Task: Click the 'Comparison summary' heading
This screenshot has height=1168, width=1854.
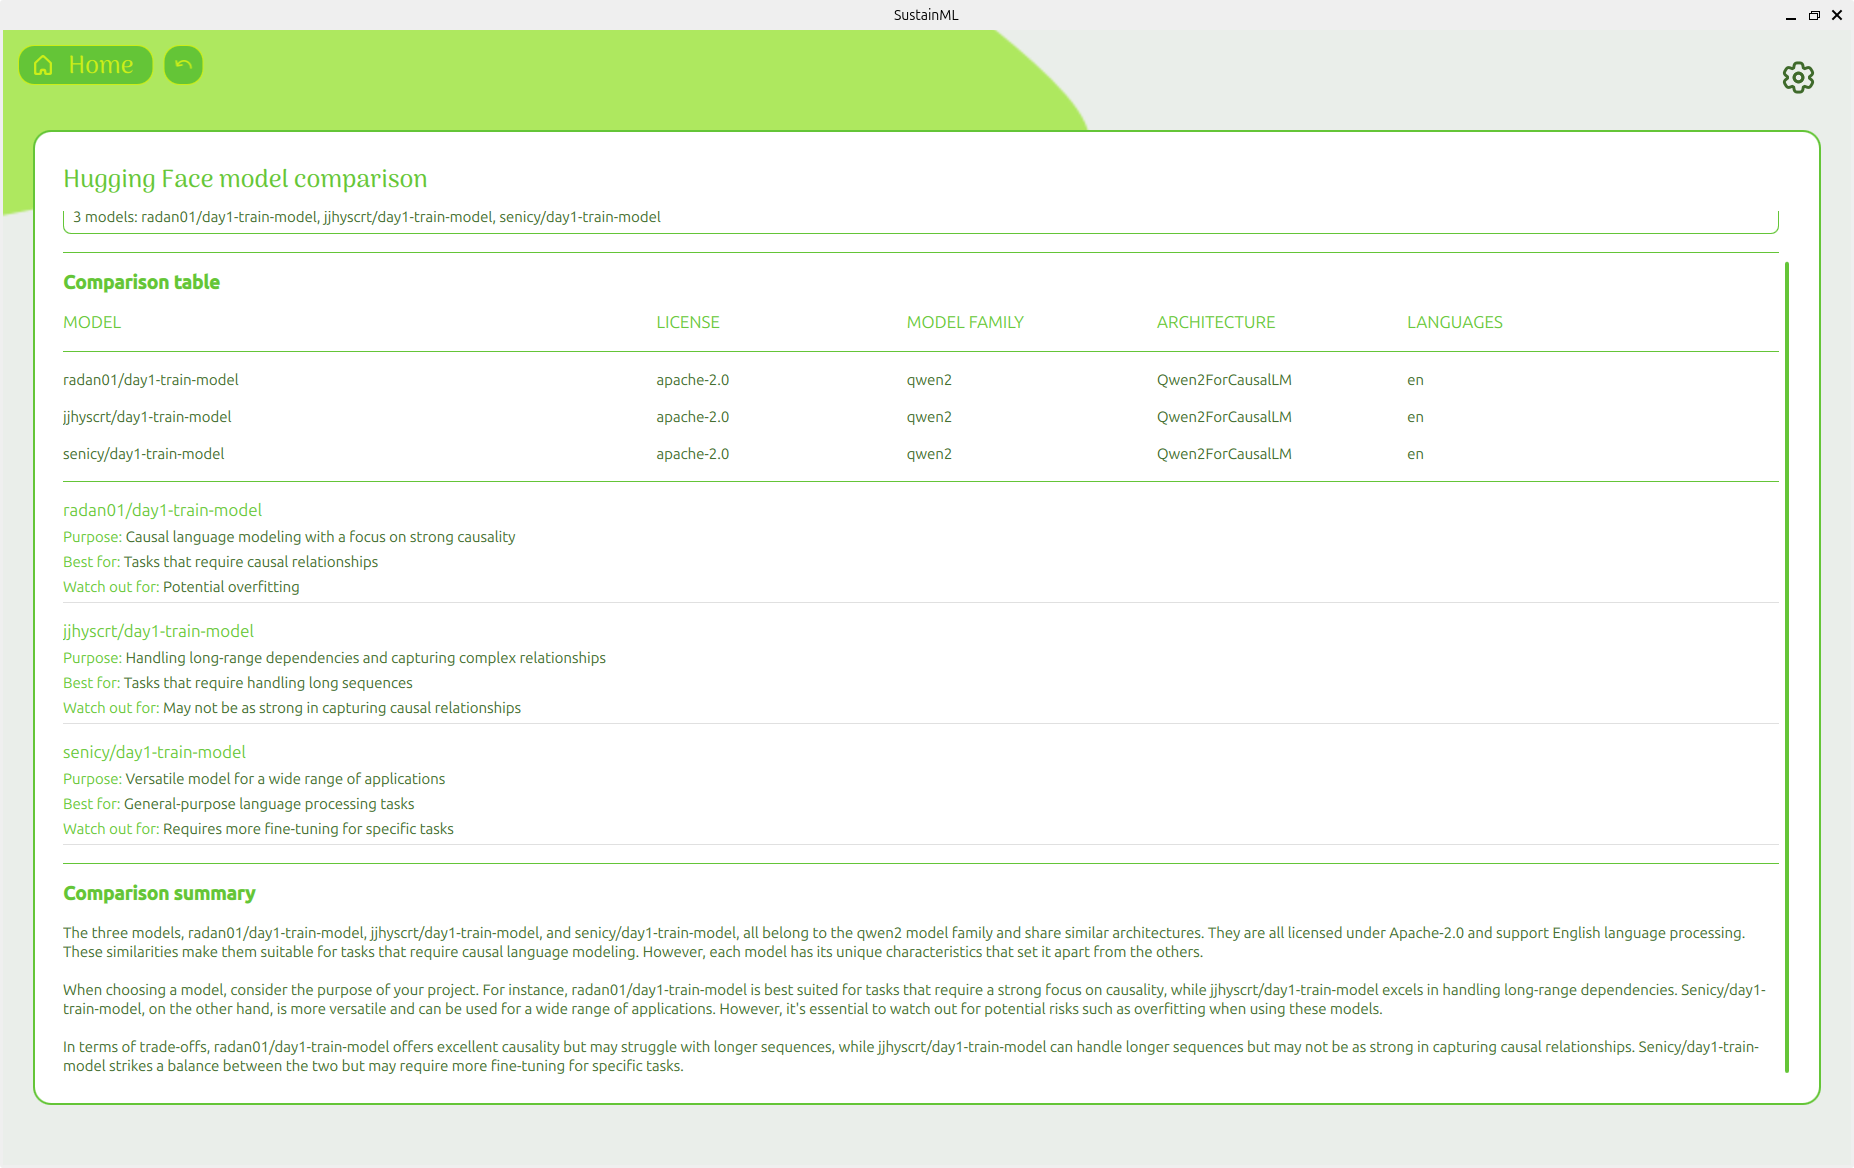Action: click(x=159, y=894)
